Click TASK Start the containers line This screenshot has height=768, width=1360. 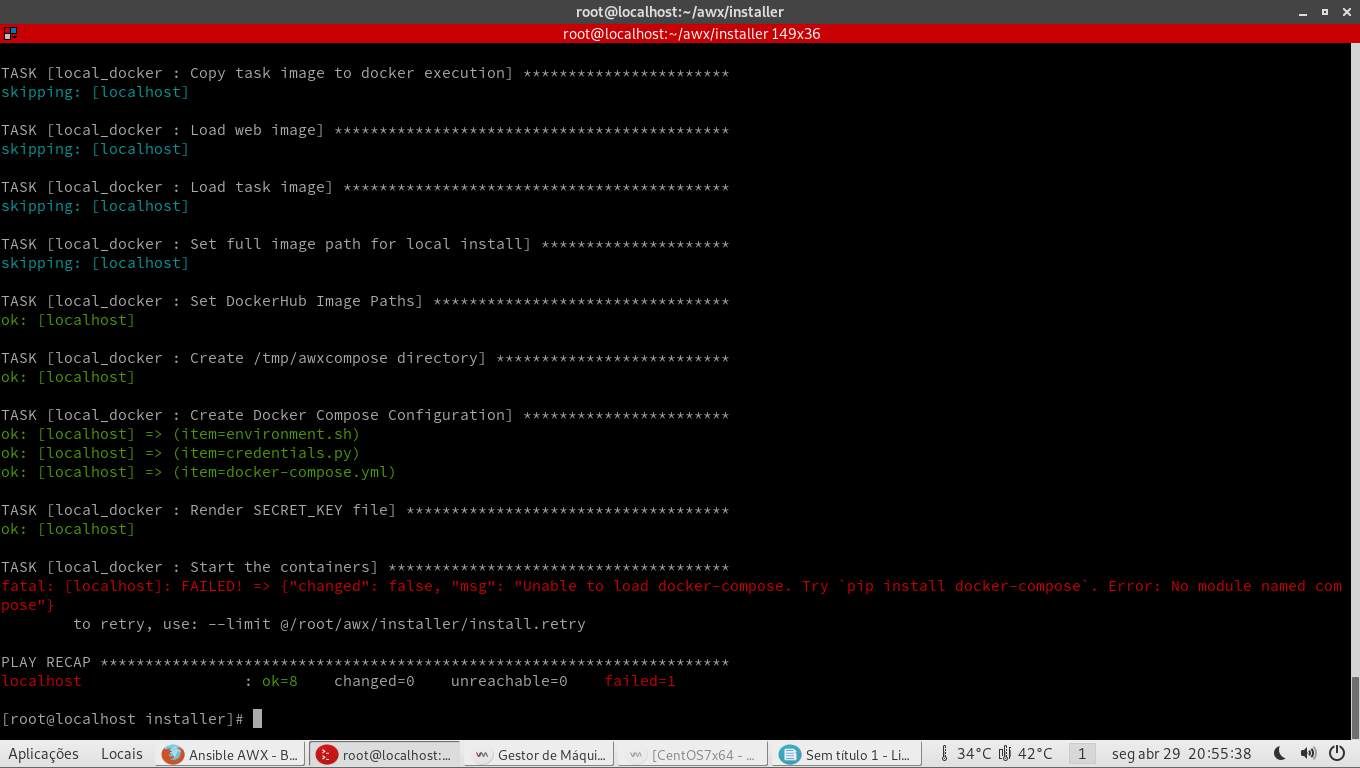pos(365,567)
